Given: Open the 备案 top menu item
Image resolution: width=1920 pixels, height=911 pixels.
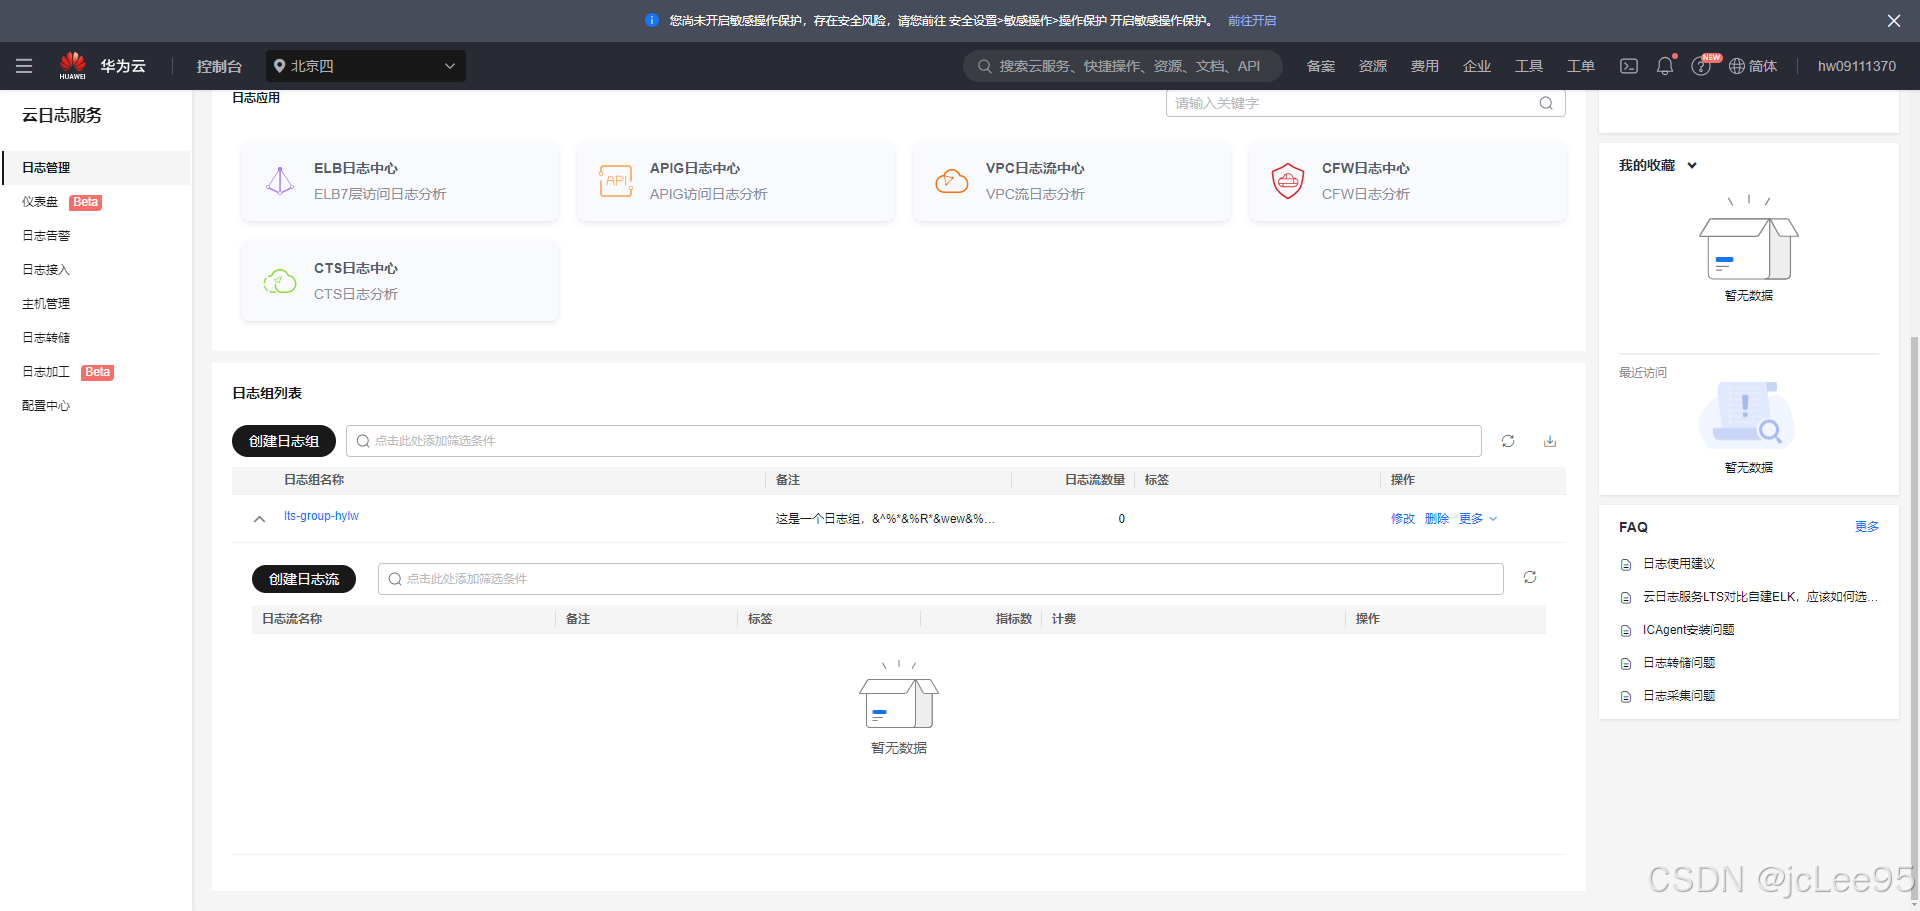Looking at the screenshot, I should (x=1321, y=66).
